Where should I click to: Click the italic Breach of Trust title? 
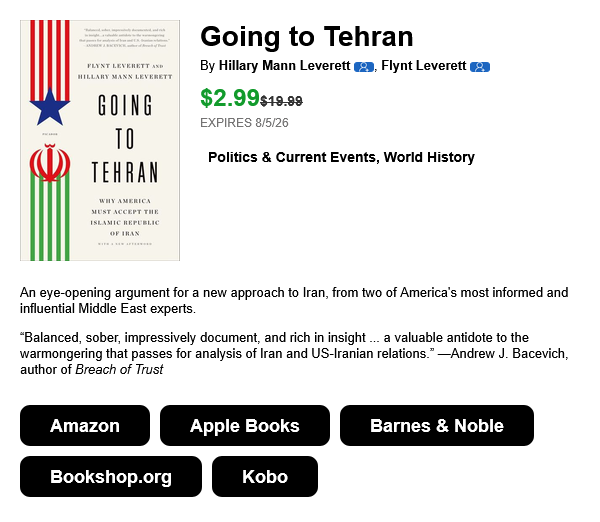[x=119, y=369]
